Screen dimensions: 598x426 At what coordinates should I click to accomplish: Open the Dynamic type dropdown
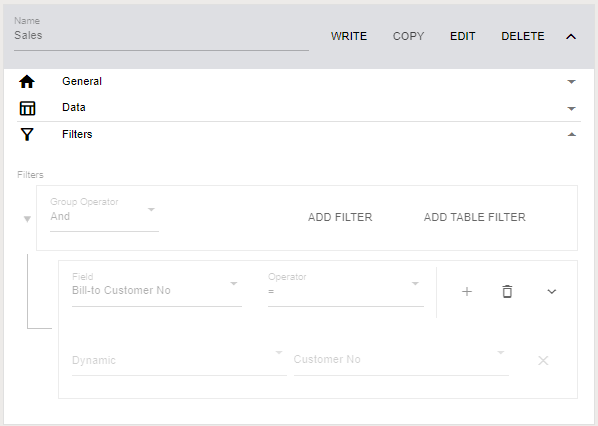(179, 359)
